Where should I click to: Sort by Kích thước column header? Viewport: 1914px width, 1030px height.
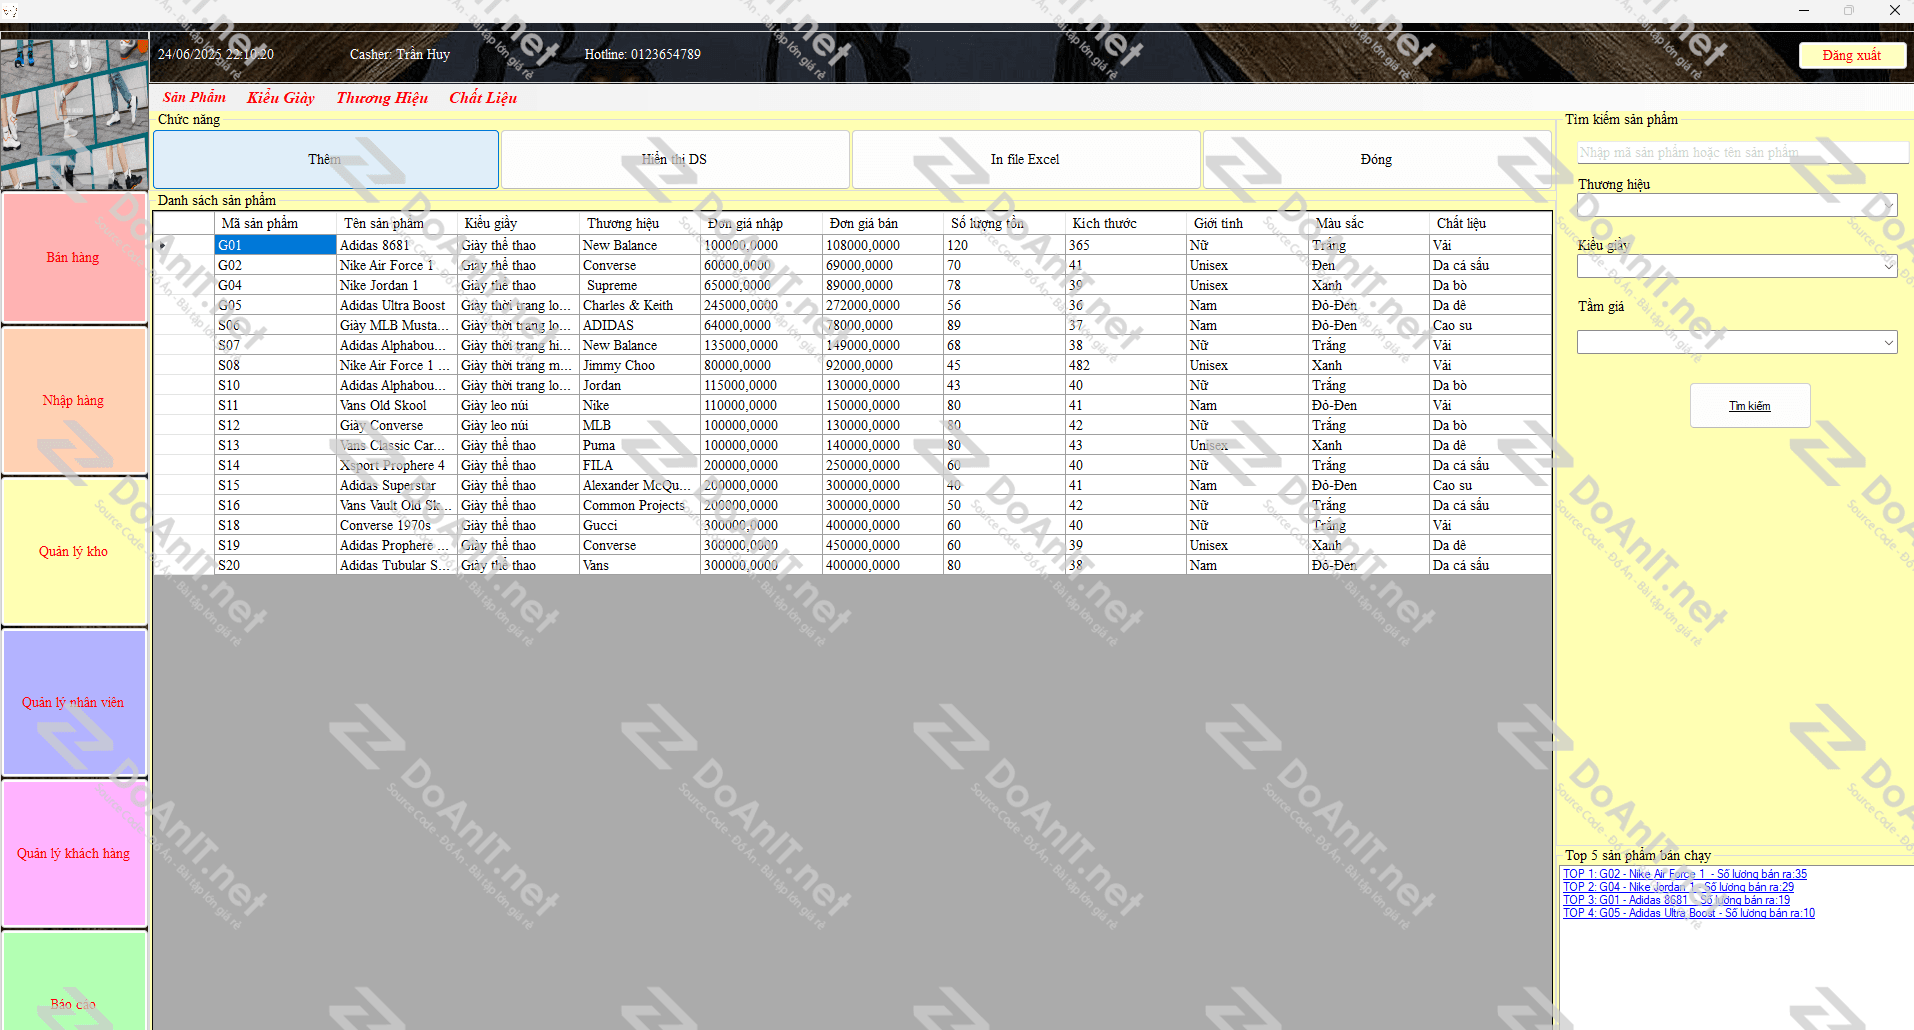[x=1126, y=223]
